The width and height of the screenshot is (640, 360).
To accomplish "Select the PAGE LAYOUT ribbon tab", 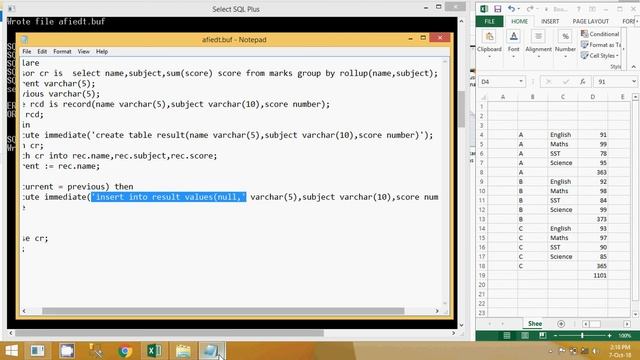I will point(590,21).
